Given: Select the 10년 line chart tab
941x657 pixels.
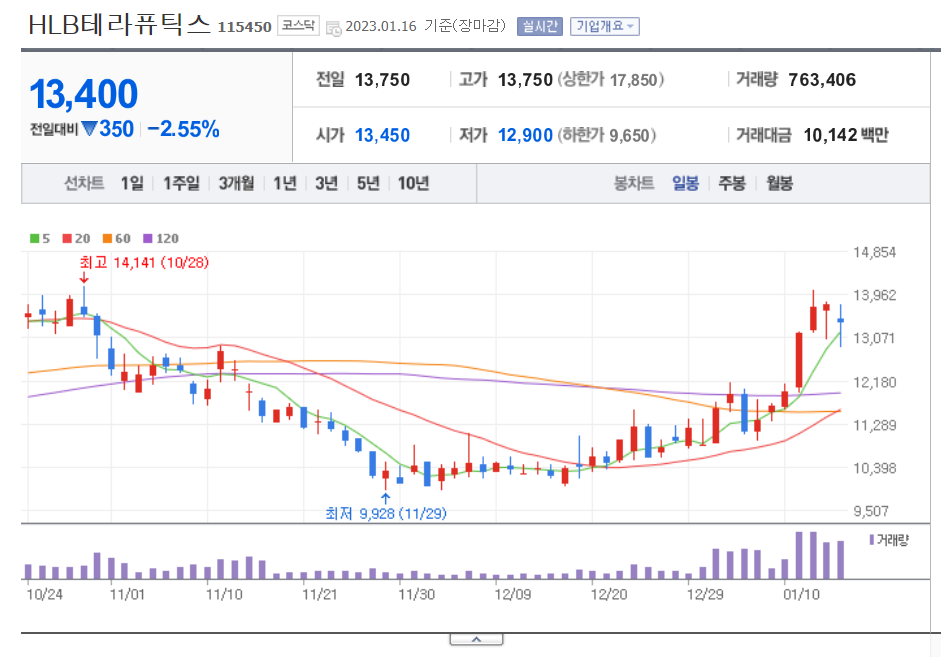Looking at the screenshot, I should [413, 183].
